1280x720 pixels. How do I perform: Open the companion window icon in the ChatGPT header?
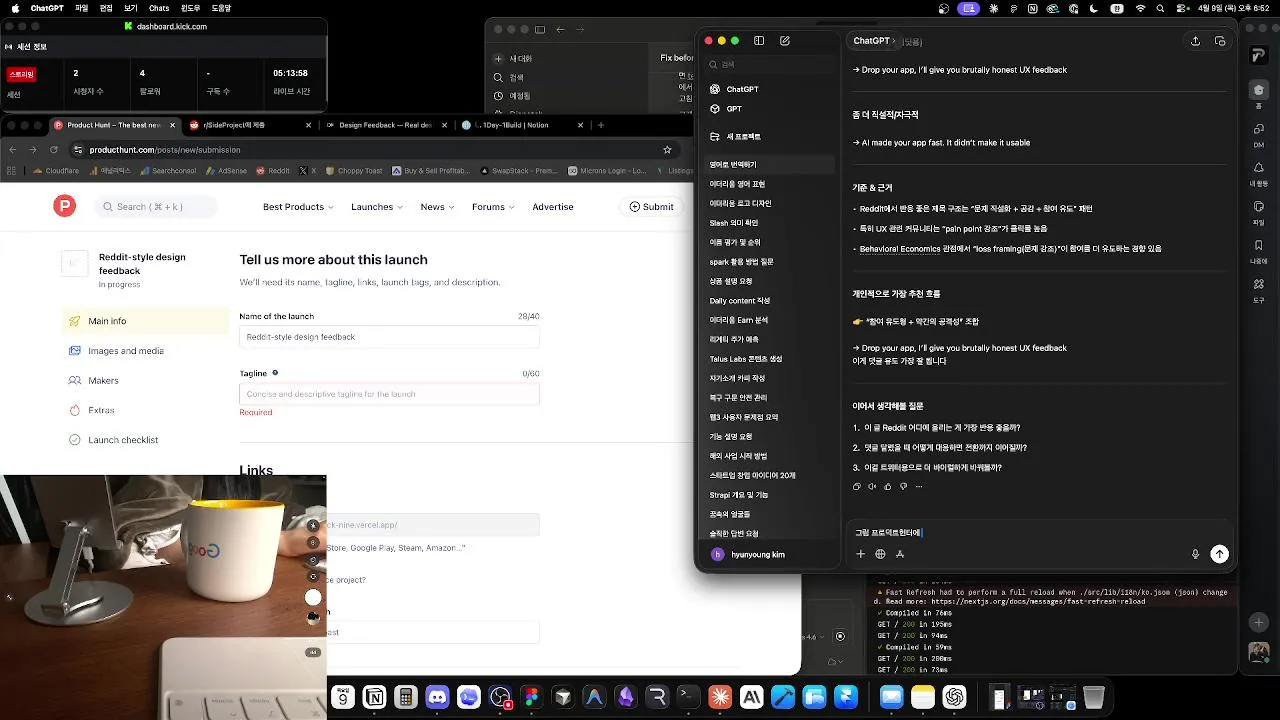coord(1220,41)
